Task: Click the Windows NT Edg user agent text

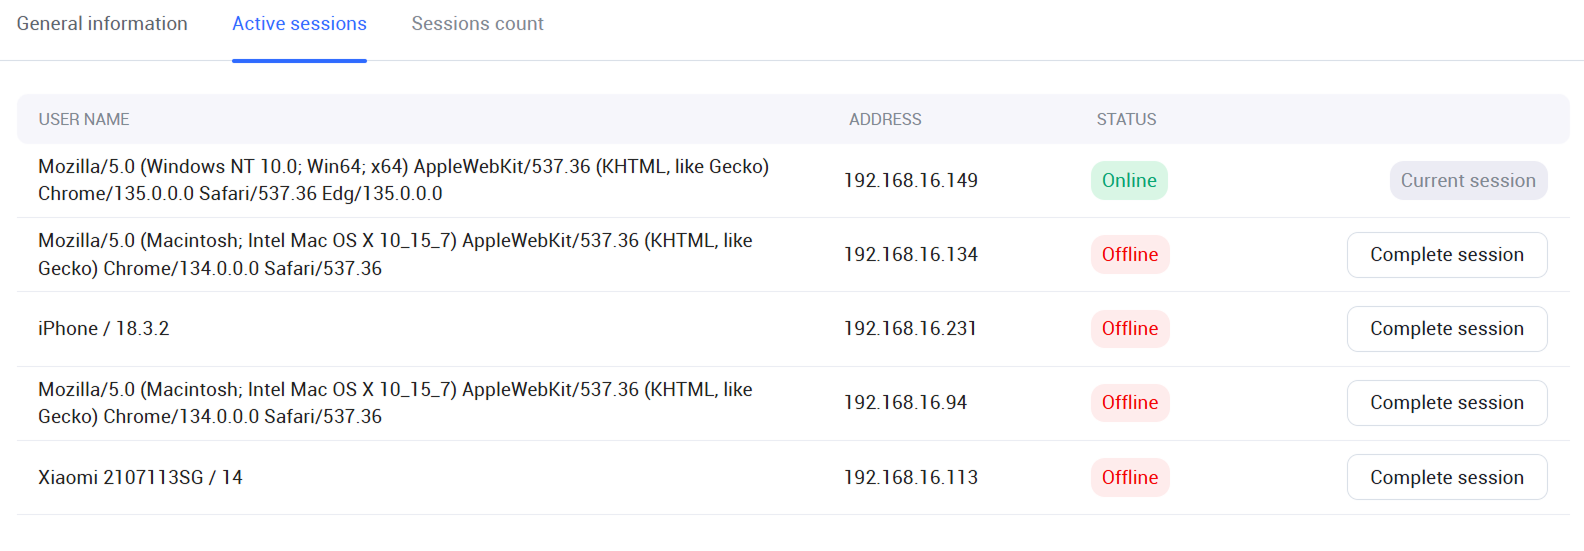Action: click(403, 180)
